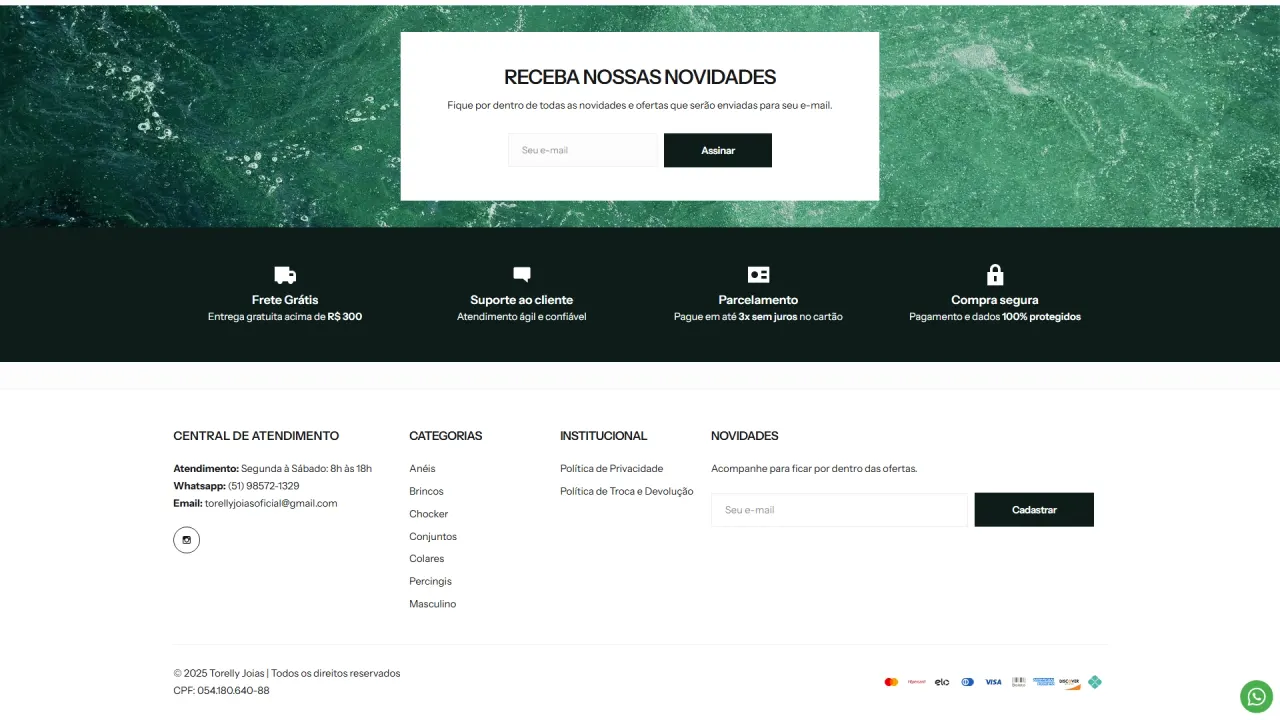The width and height of the screenshot is (1280, 720).
Task: Focus the Novidades footer email field
Action: (x=839, y=510)
